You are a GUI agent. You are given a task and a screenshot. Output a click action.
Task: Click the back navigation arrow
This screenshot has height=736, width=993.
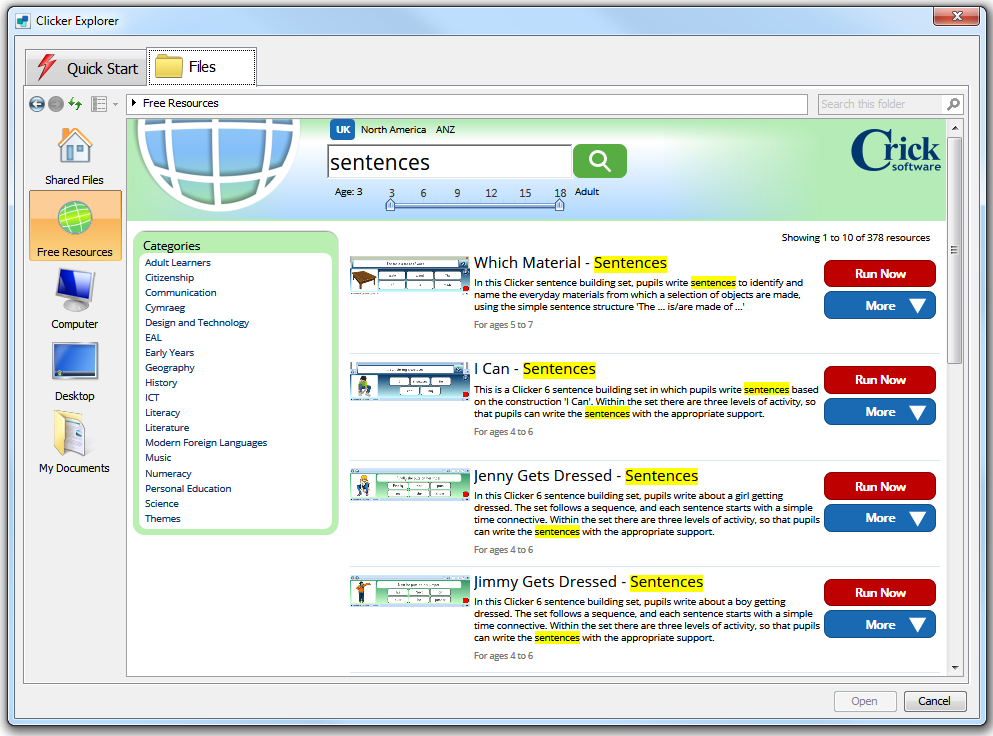click(36, 103)
